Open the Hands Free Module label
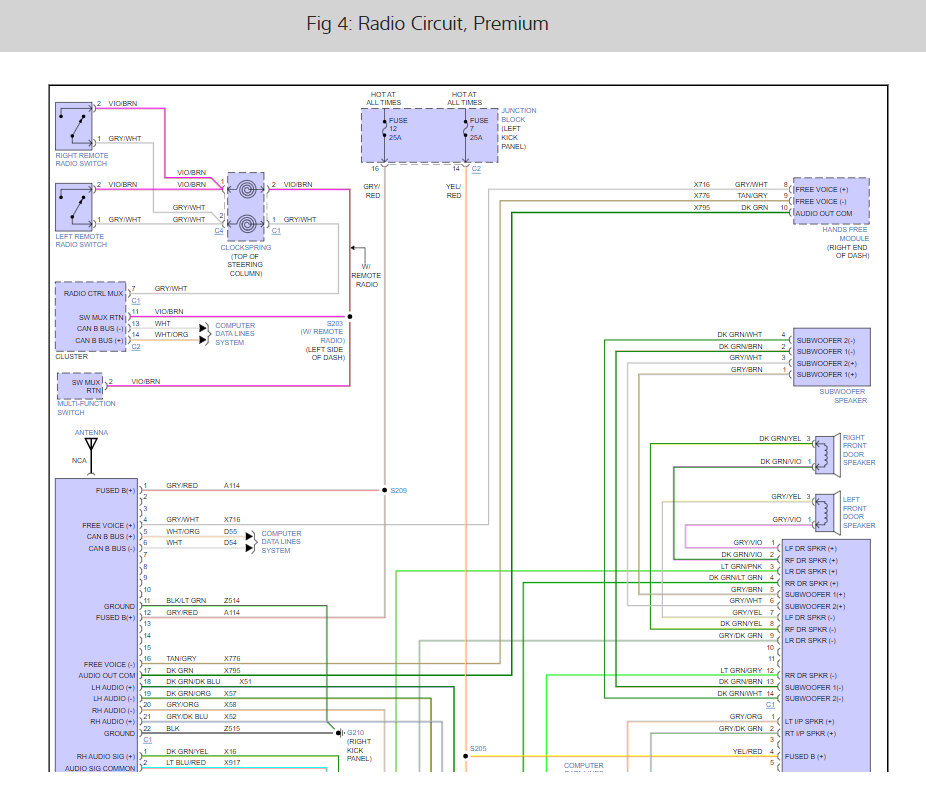The width and height of the screenshot is (926, 801). point(846,234)
